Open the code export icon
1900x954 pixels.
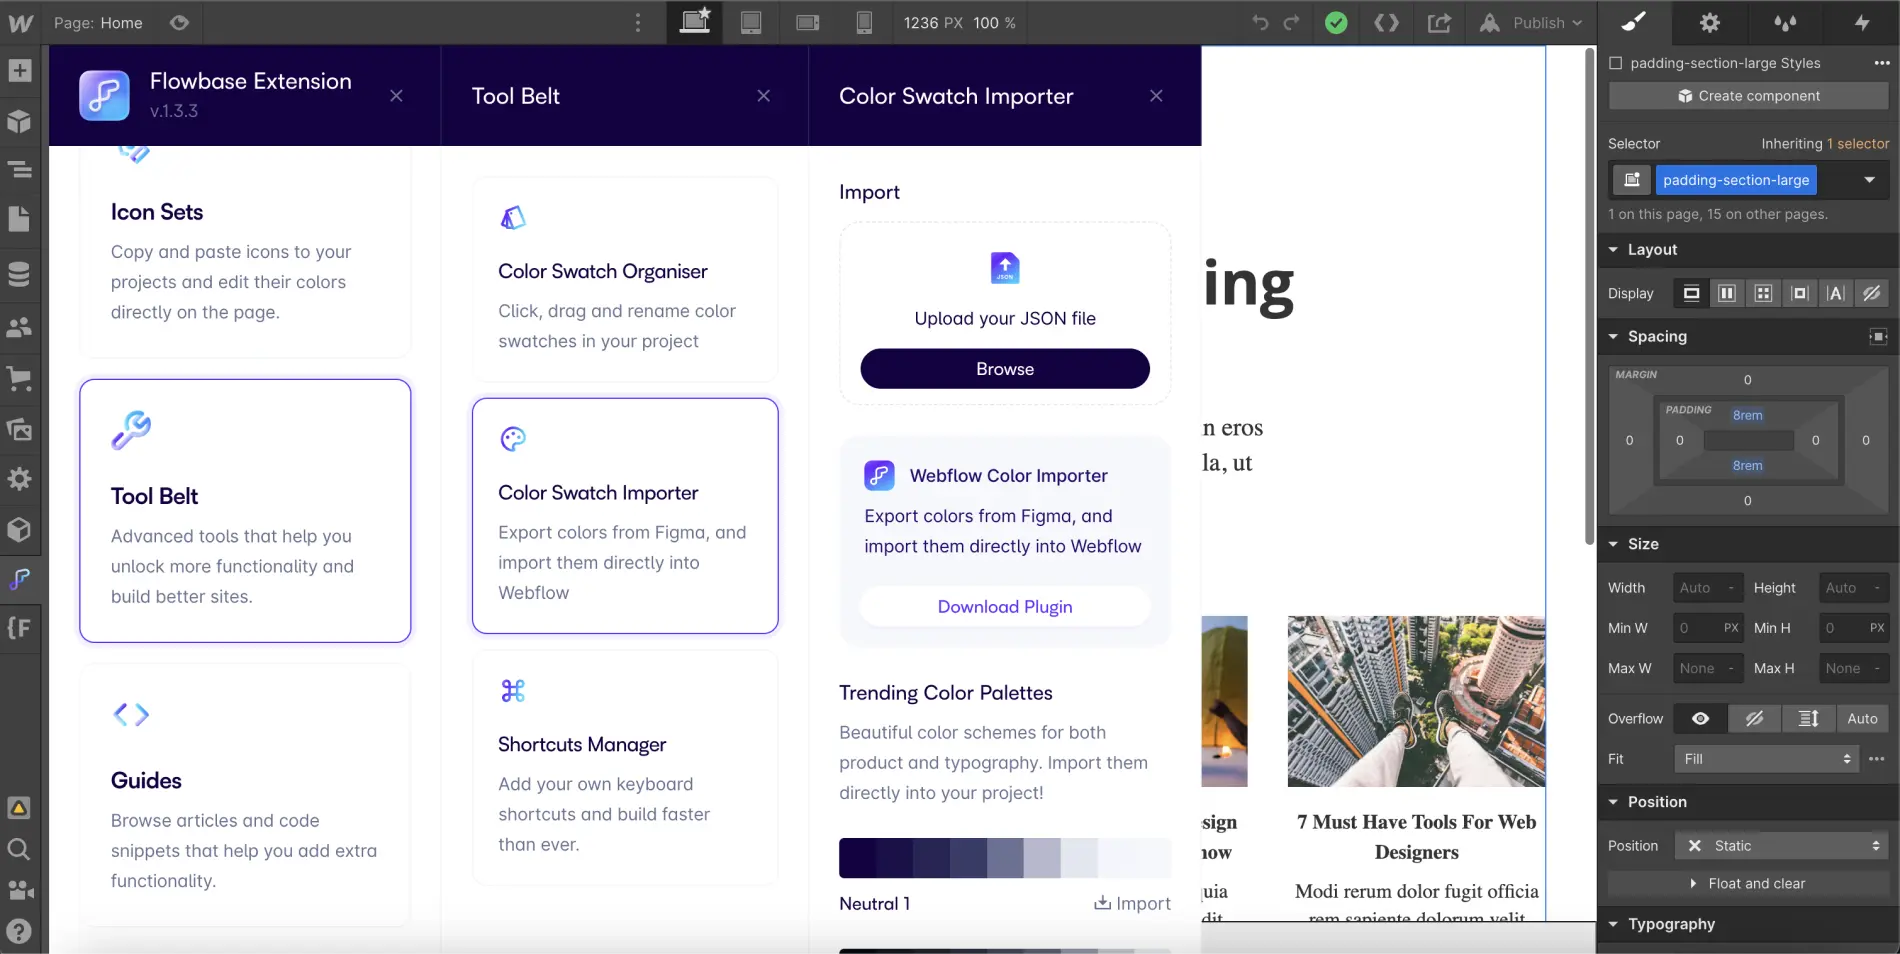click(x=1387, y=23)
